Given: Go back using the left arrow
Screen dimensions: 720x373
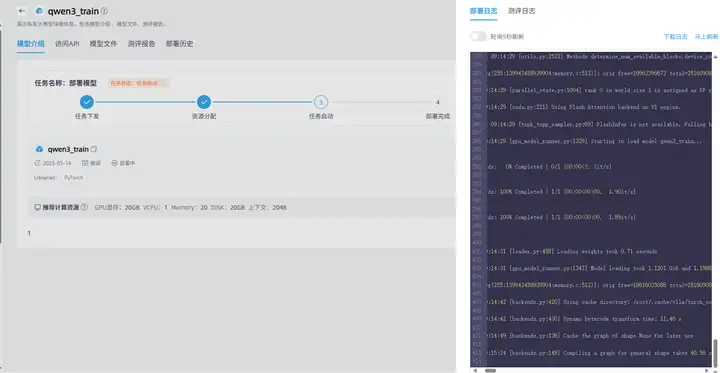Looking at the screenshot, I should [22, 11].
